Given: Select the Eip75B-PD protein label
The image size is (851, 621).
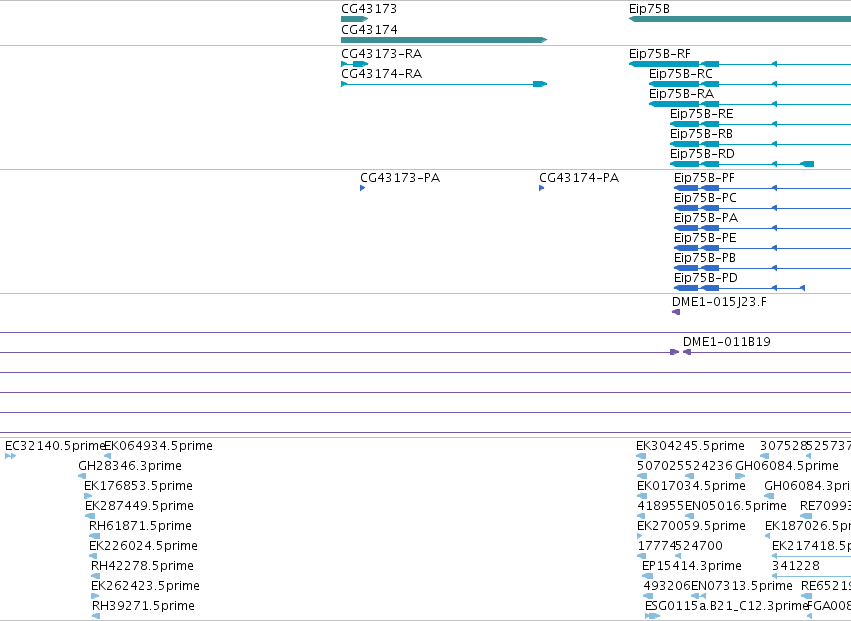Looking at the screenshot, I should (x=706, y=278).
